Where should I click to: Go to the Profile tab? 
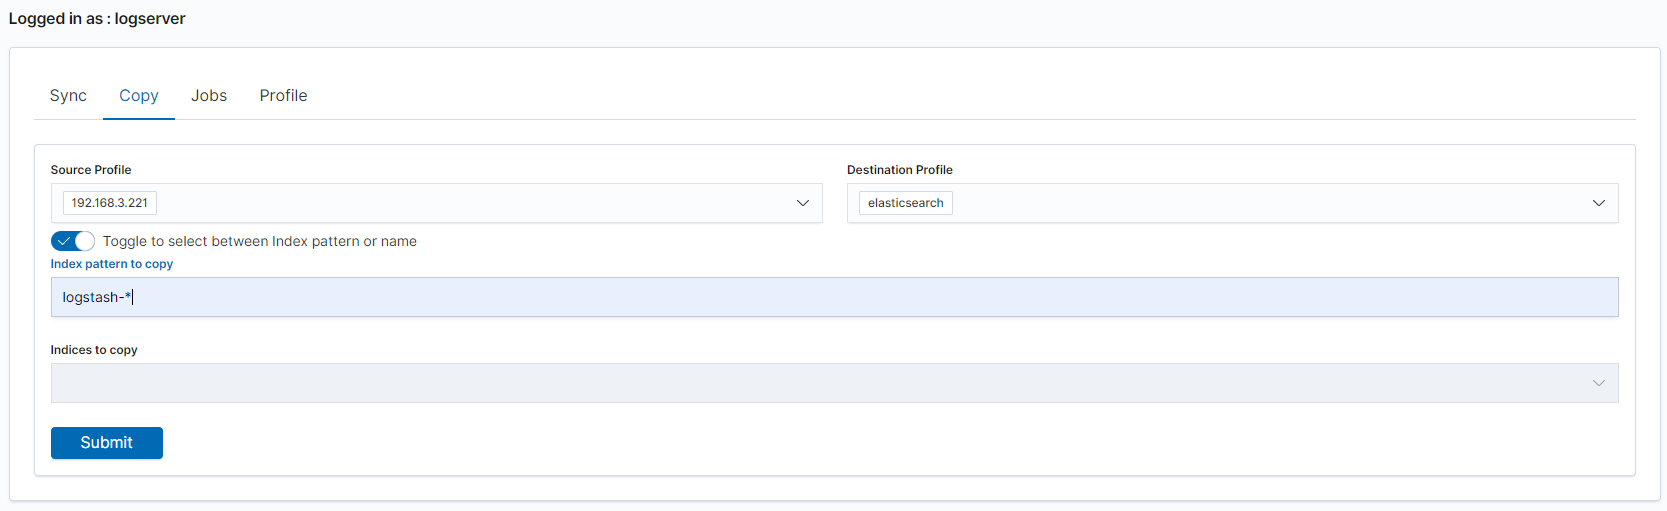tap(283, 96)
